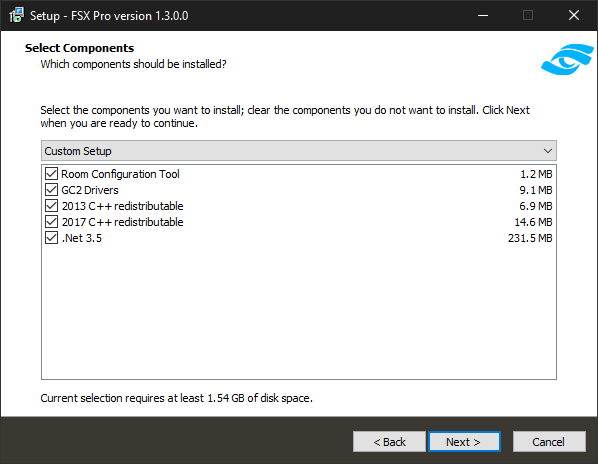This screenshot has width=598, height=464.
Task: Go to the previous step with Back
Action: (x=389, y=442)
